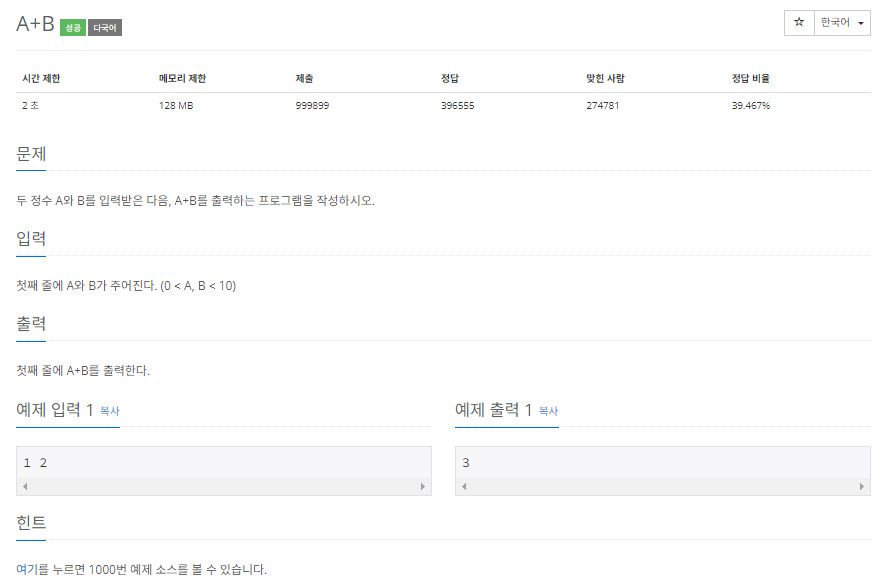Click the 출력 section heading
This screenshot has width=892, height=585.
(x=31, y=324)
